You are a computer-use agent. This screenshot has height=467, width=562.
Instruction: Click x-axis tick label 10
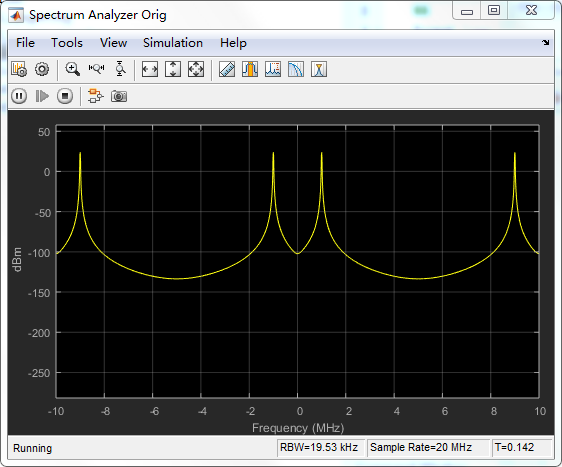(x=540, y=411)
